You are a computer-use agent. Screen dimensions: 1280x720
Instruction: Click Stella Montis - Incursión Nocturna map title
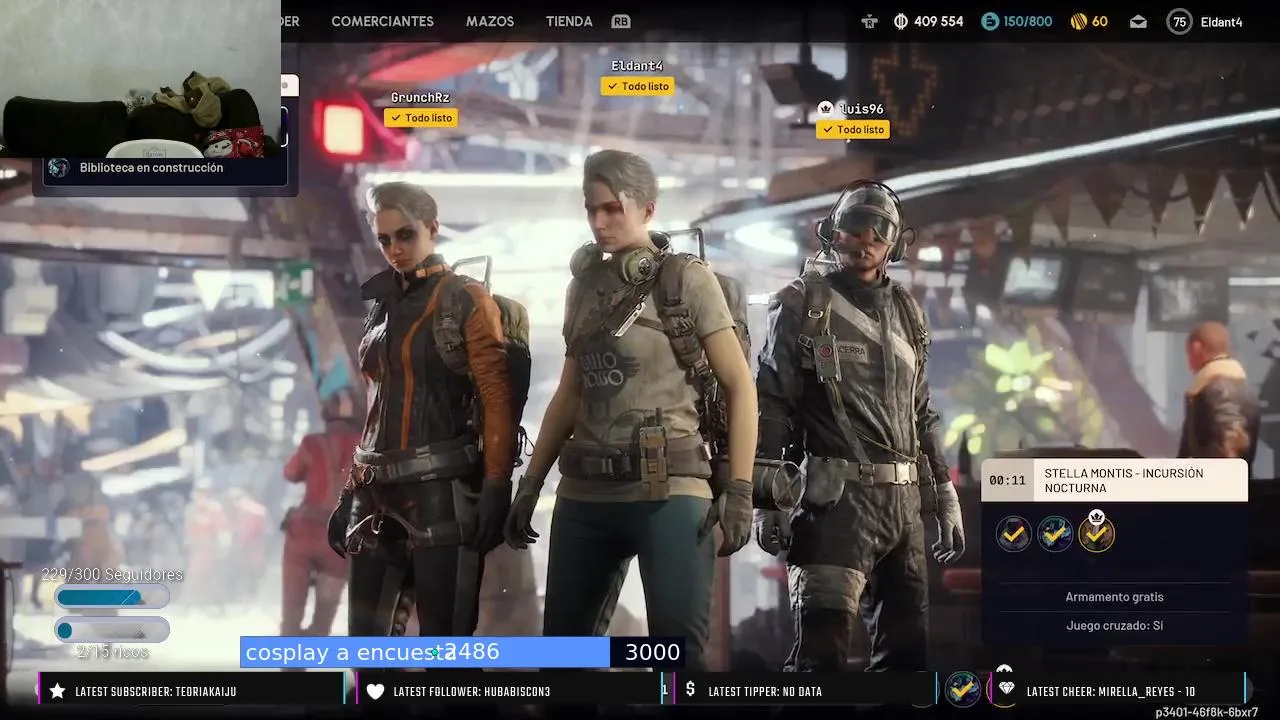1124,480
